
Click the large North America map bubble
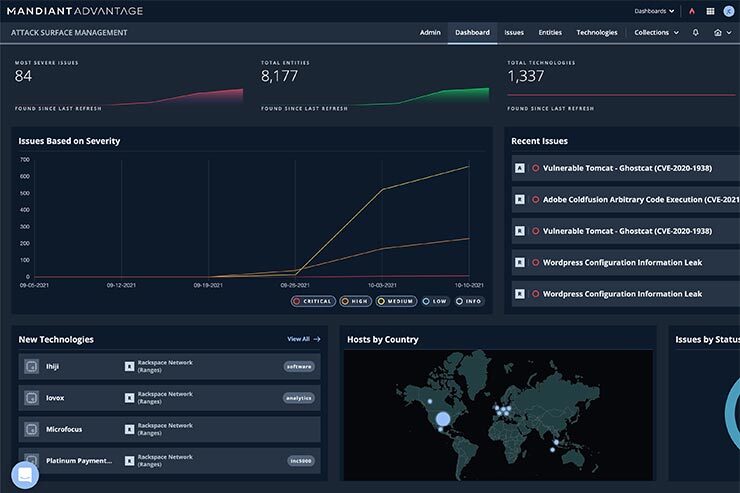point(443,418)
